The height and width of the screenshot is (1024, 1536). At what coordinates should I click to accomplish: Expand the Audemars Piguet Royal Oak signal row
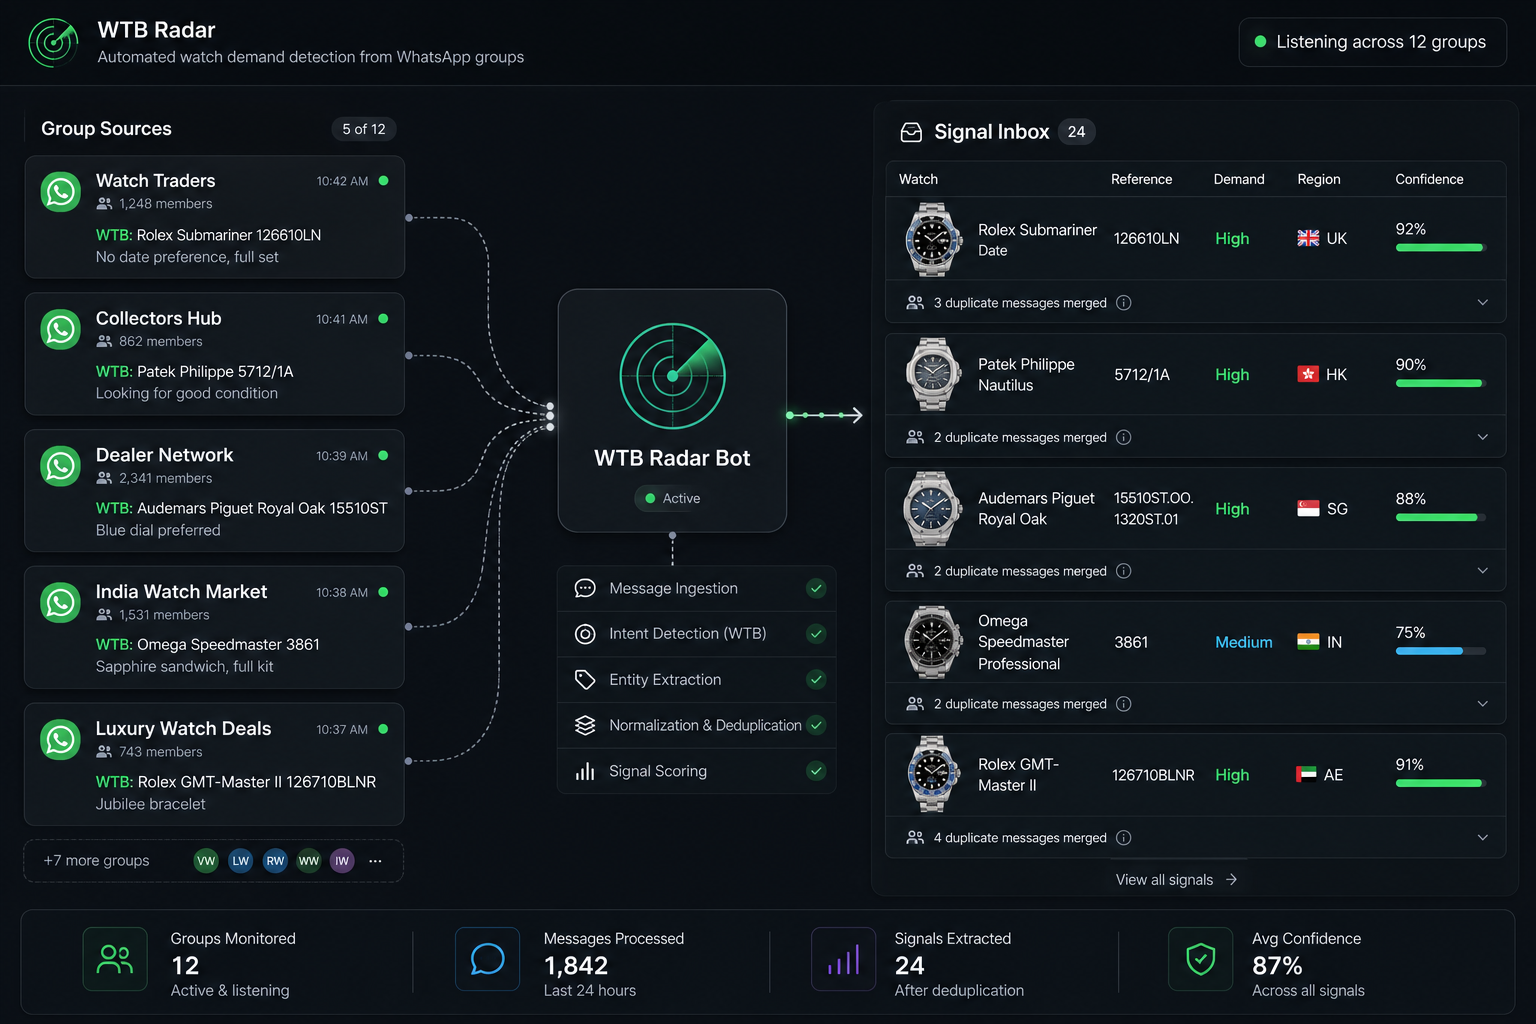(1483, 570)
